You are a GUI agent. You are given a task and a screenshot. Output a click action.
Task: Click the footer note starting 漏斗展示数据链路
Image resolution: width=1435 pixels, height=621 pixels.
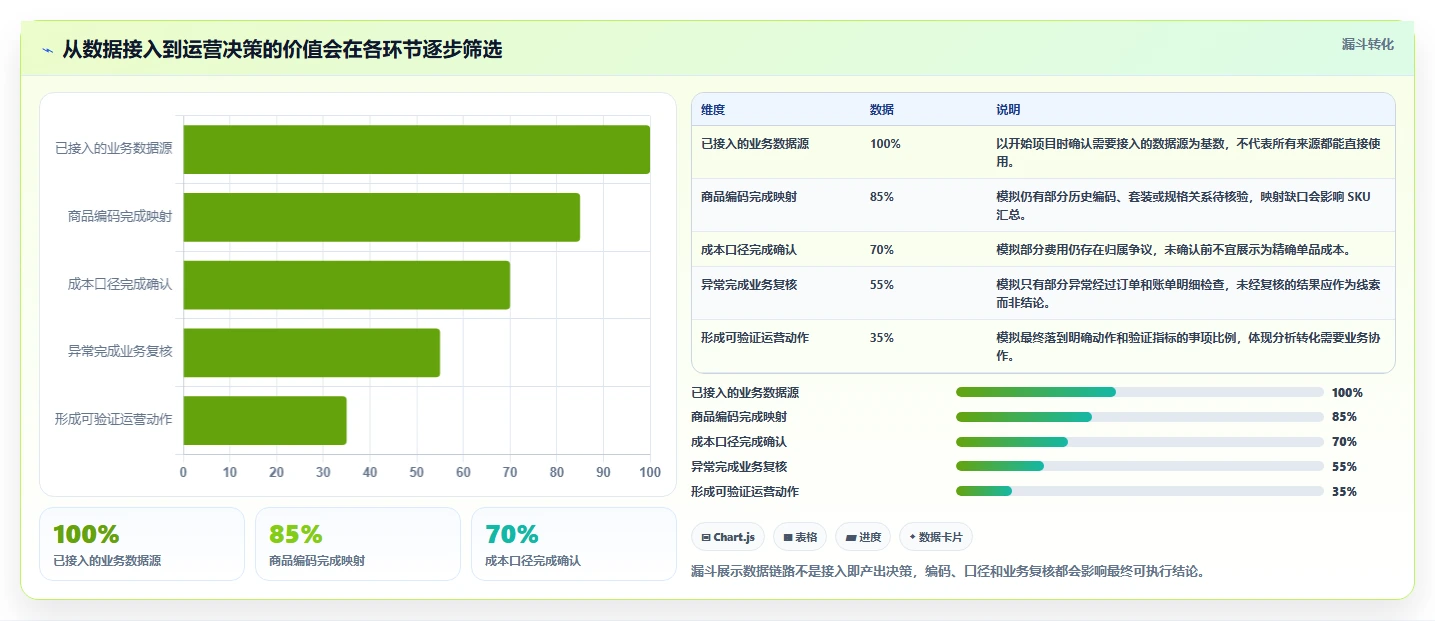coord(948,572)
